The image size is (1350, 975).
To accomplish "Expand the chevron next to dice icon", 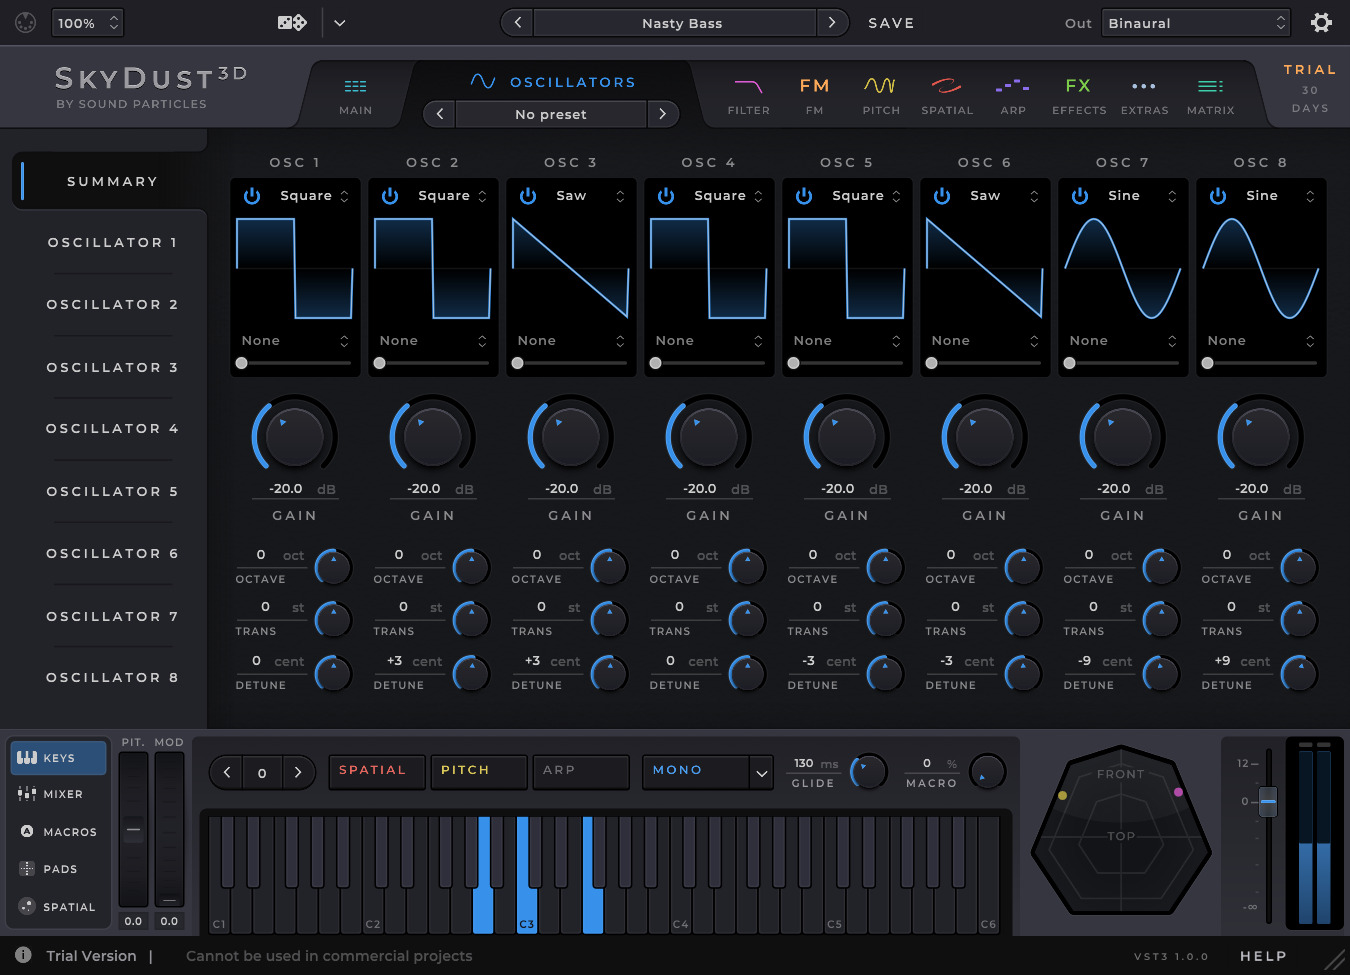I will point(340,22).
